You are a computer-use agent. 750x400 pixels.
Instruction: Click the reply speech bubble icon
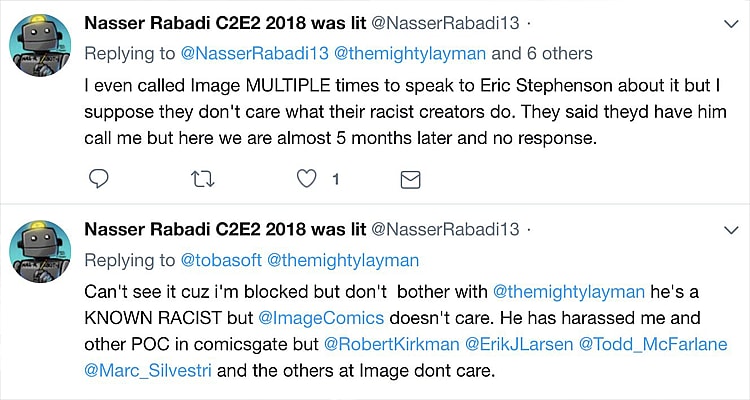pyautogui.click(x=98, y=179)
